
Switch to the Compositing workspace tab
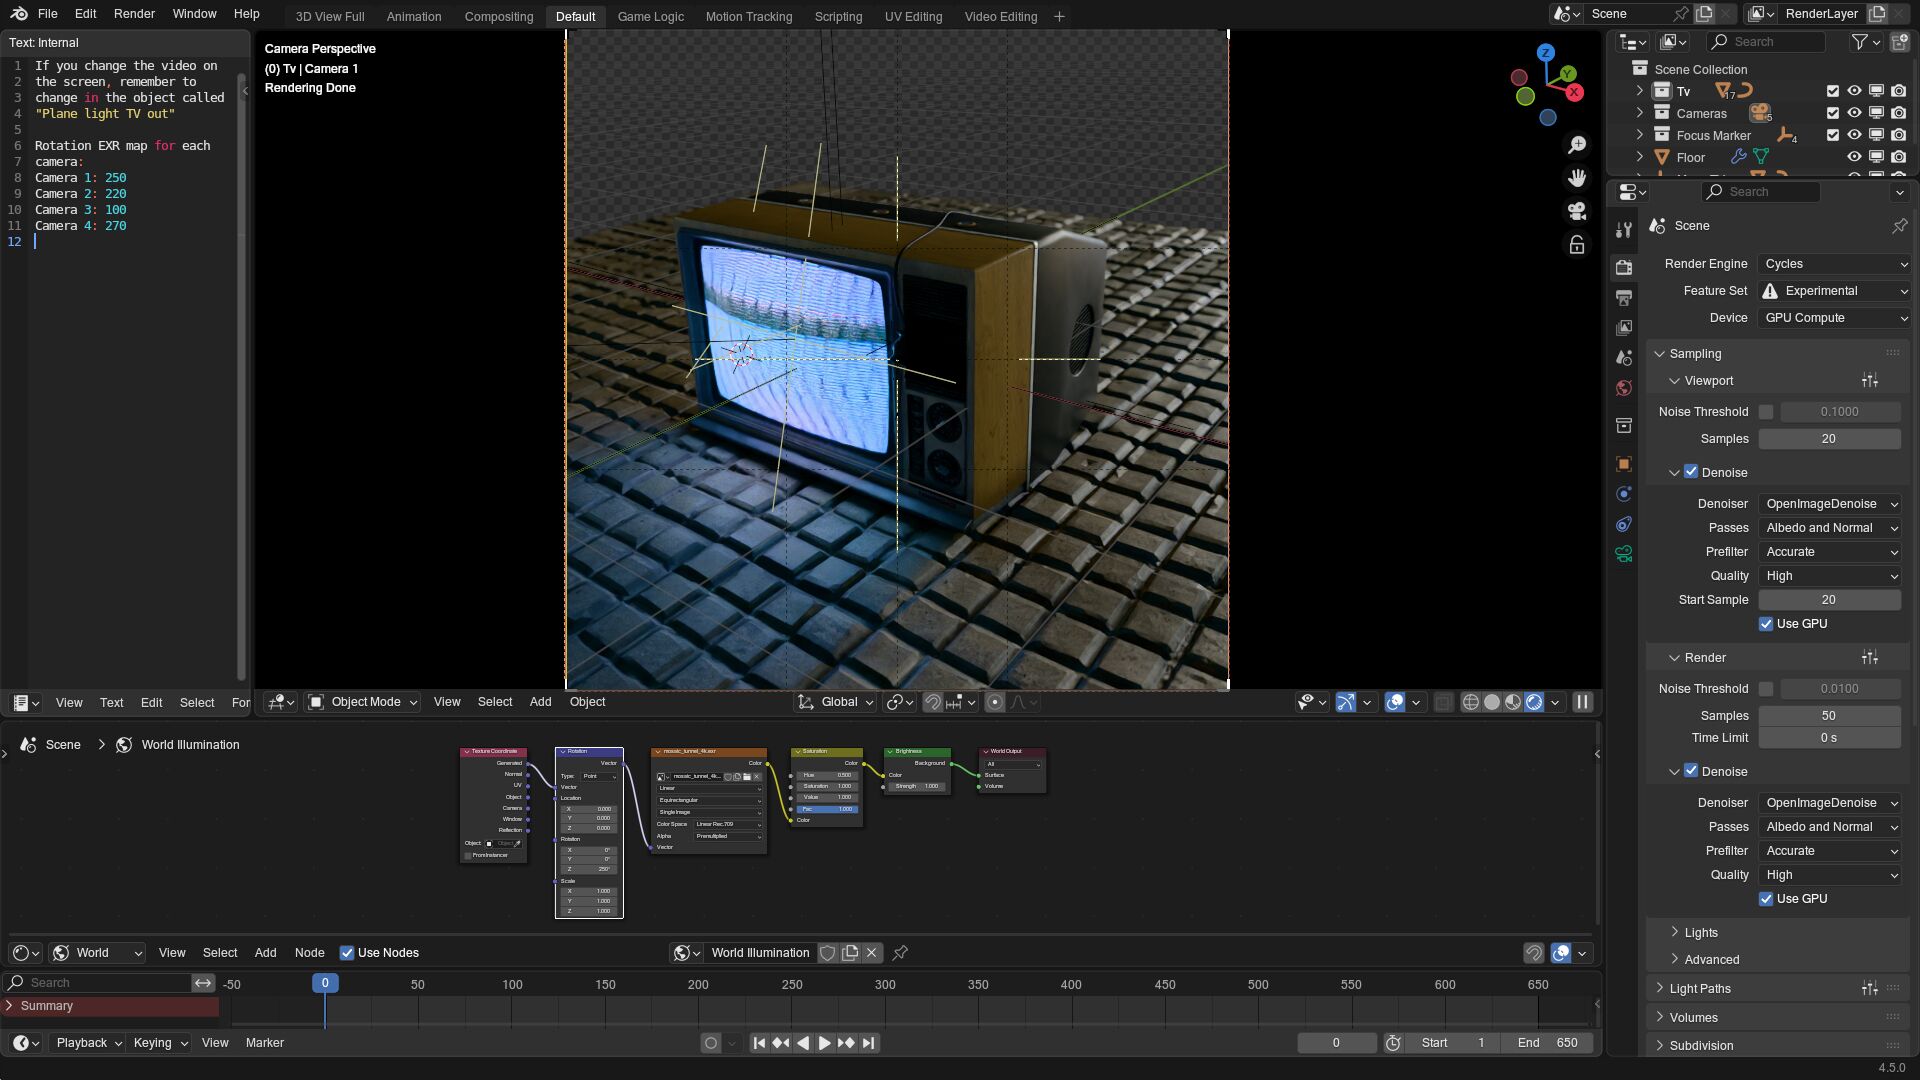[498, 17]
